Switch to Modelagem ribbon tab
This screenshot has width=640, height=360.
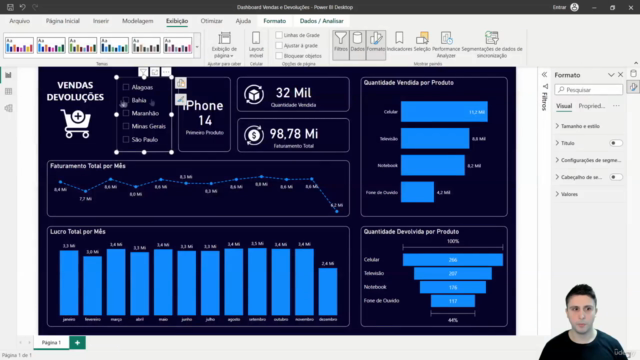[x=138, y=21]
